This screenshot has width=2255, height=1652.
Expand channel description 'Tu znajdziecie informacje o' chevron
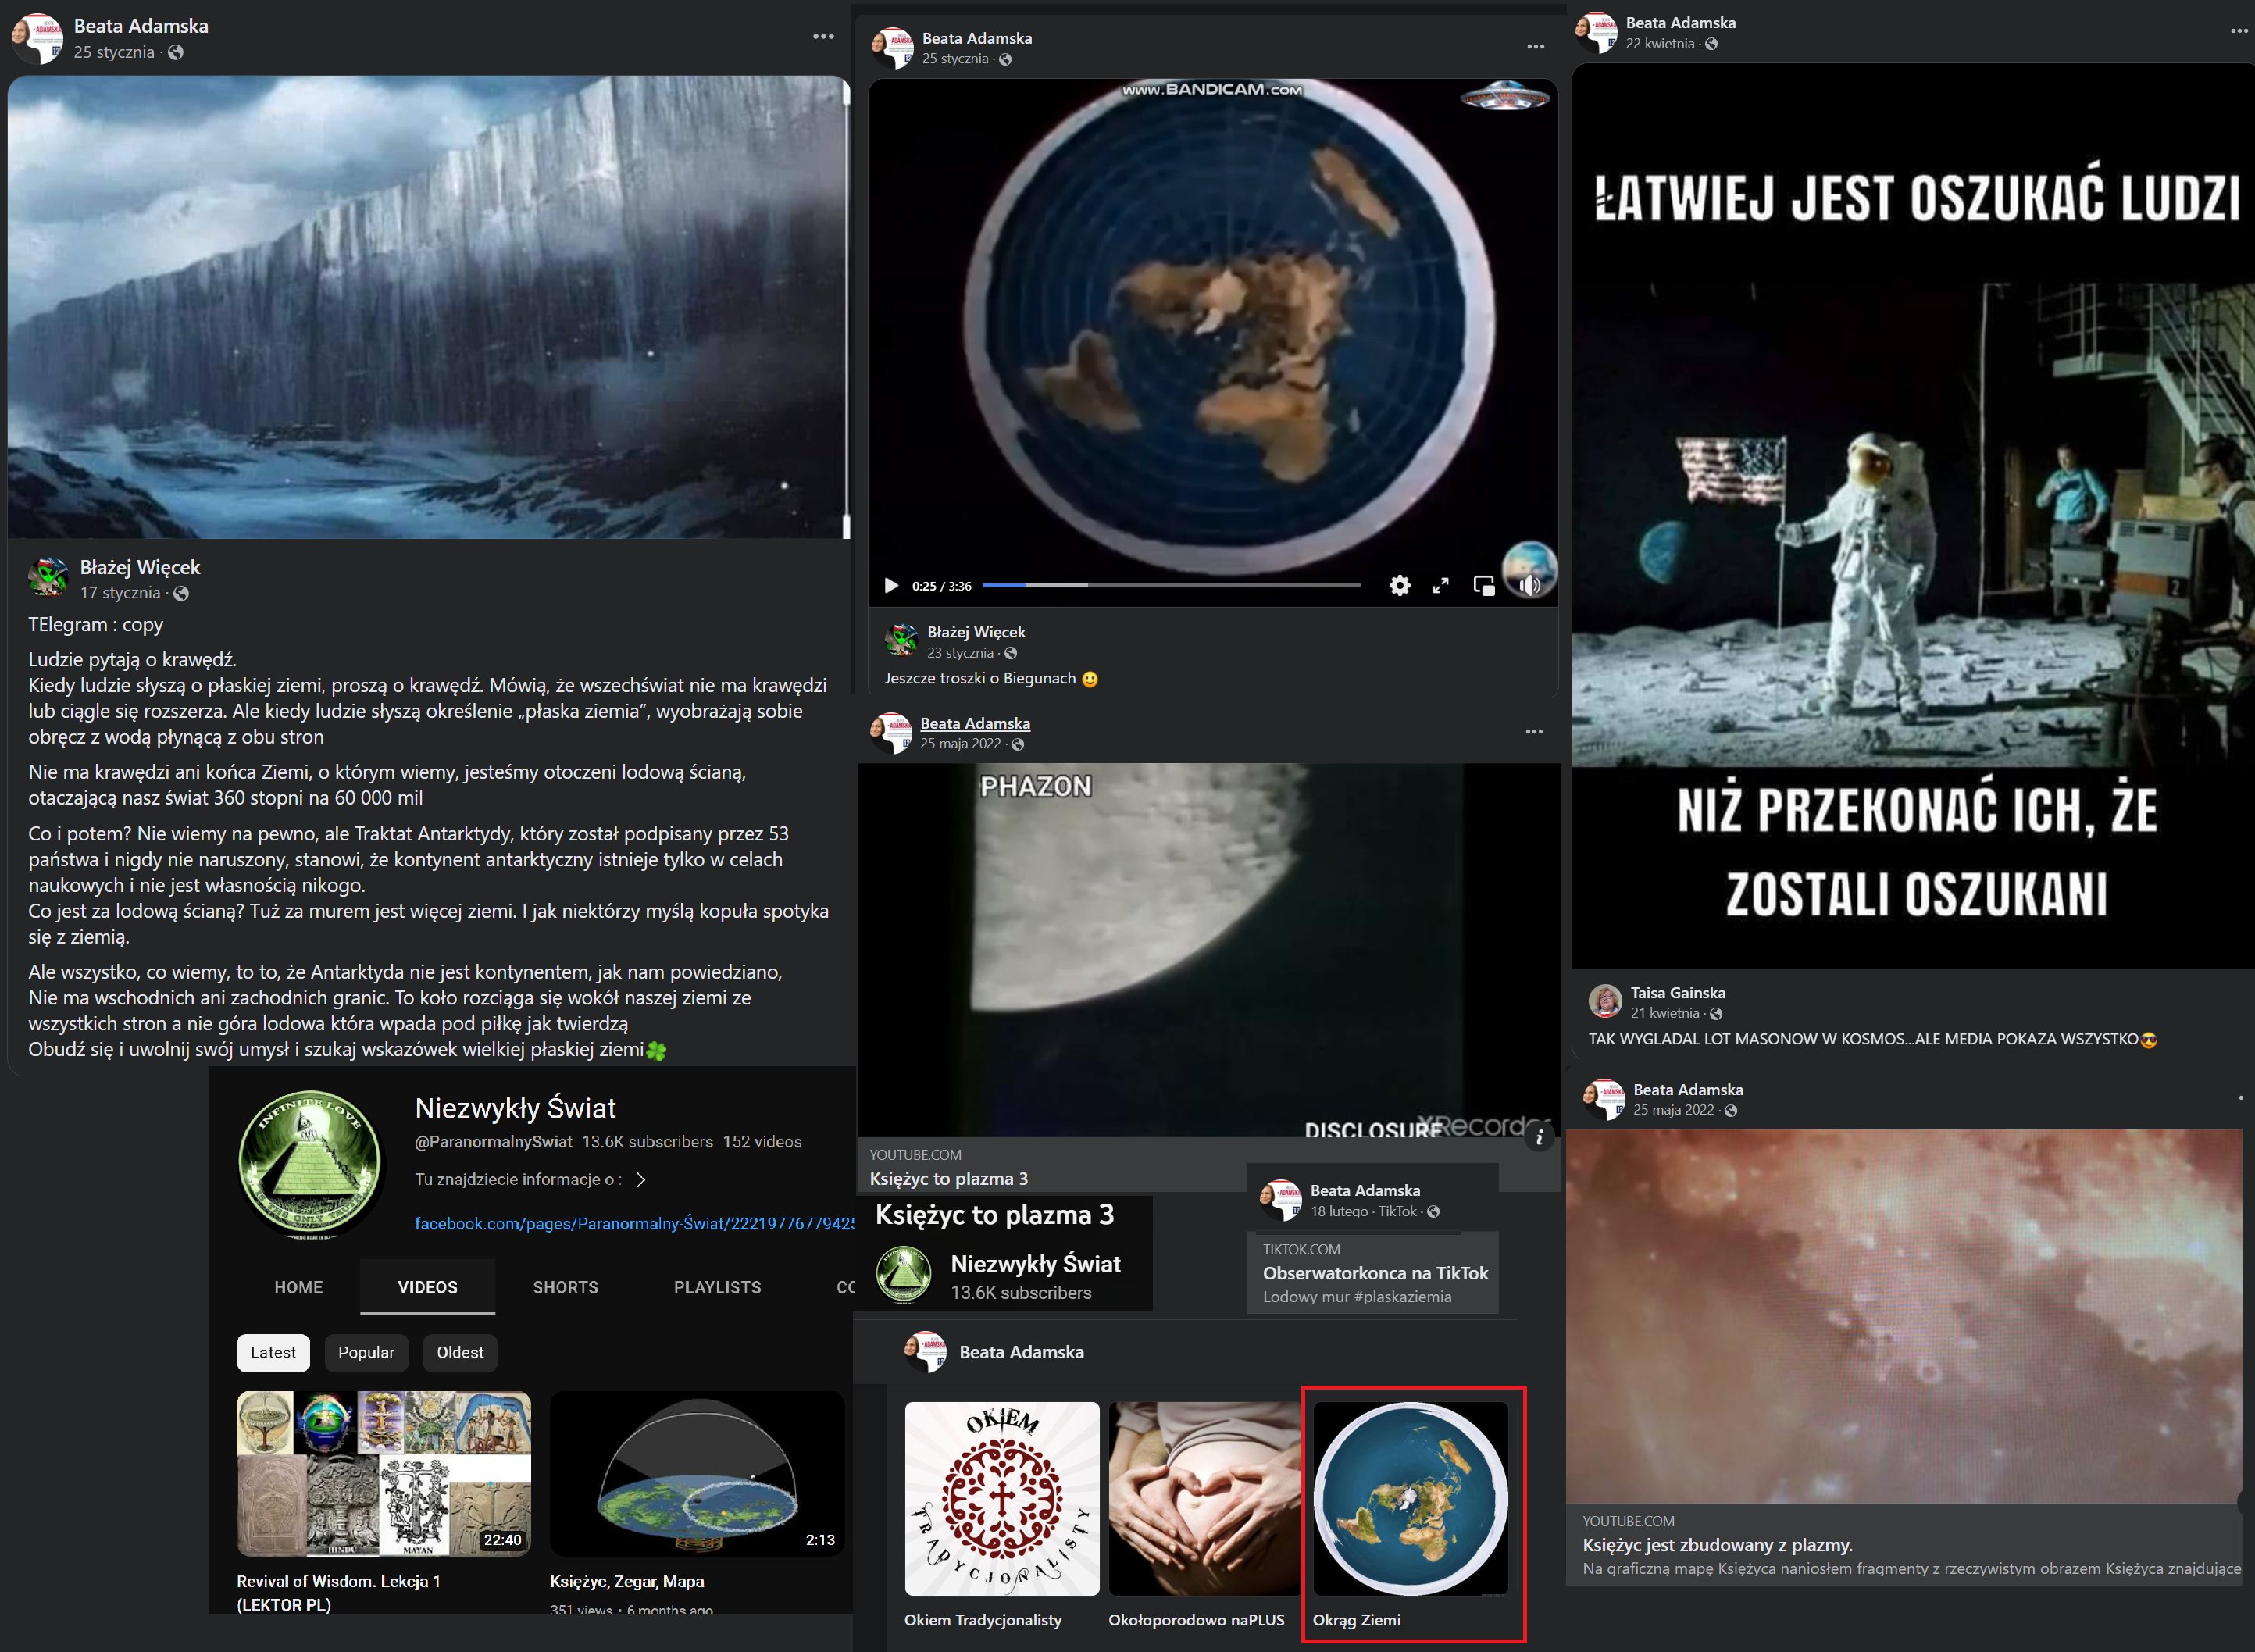[641, 1180]
